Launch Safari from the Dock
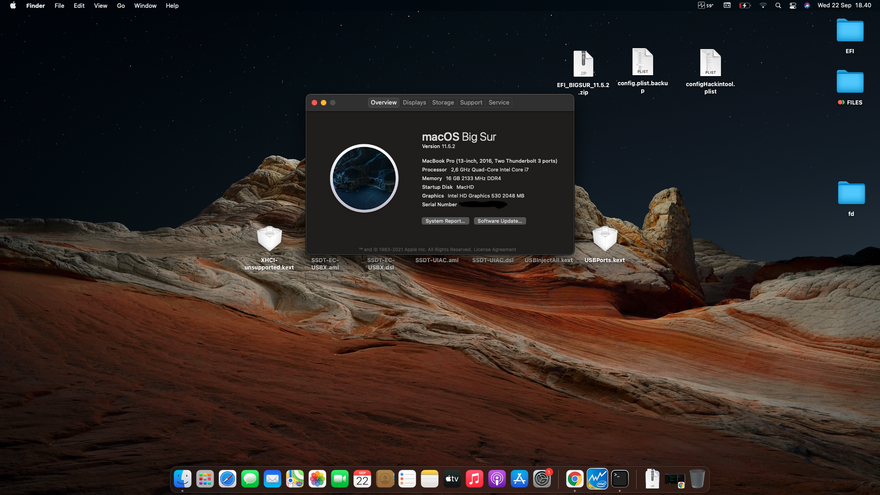The width and height of the screenshot is (880, 495). coord(227,479)
